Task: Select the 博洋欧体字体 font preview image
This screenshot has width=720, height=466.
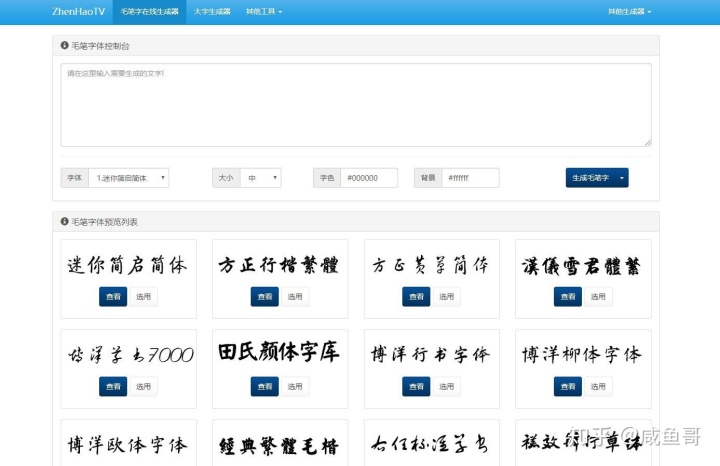Action: click(128, 445)
